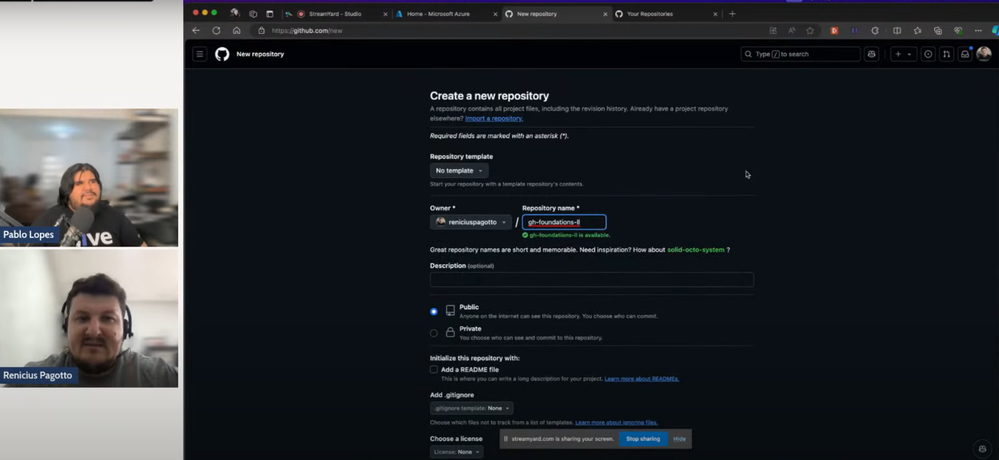Image resolution: width=999 pixels, height=460 pixels.
Task: Click the browser back arrow
Action: click(196, 31)
